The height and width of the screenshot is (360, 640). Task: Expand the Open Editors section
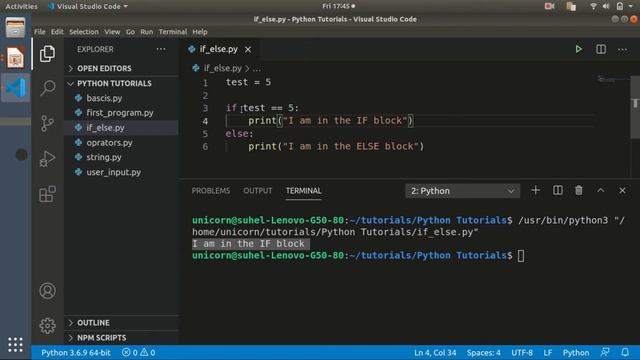pos(121,69)
